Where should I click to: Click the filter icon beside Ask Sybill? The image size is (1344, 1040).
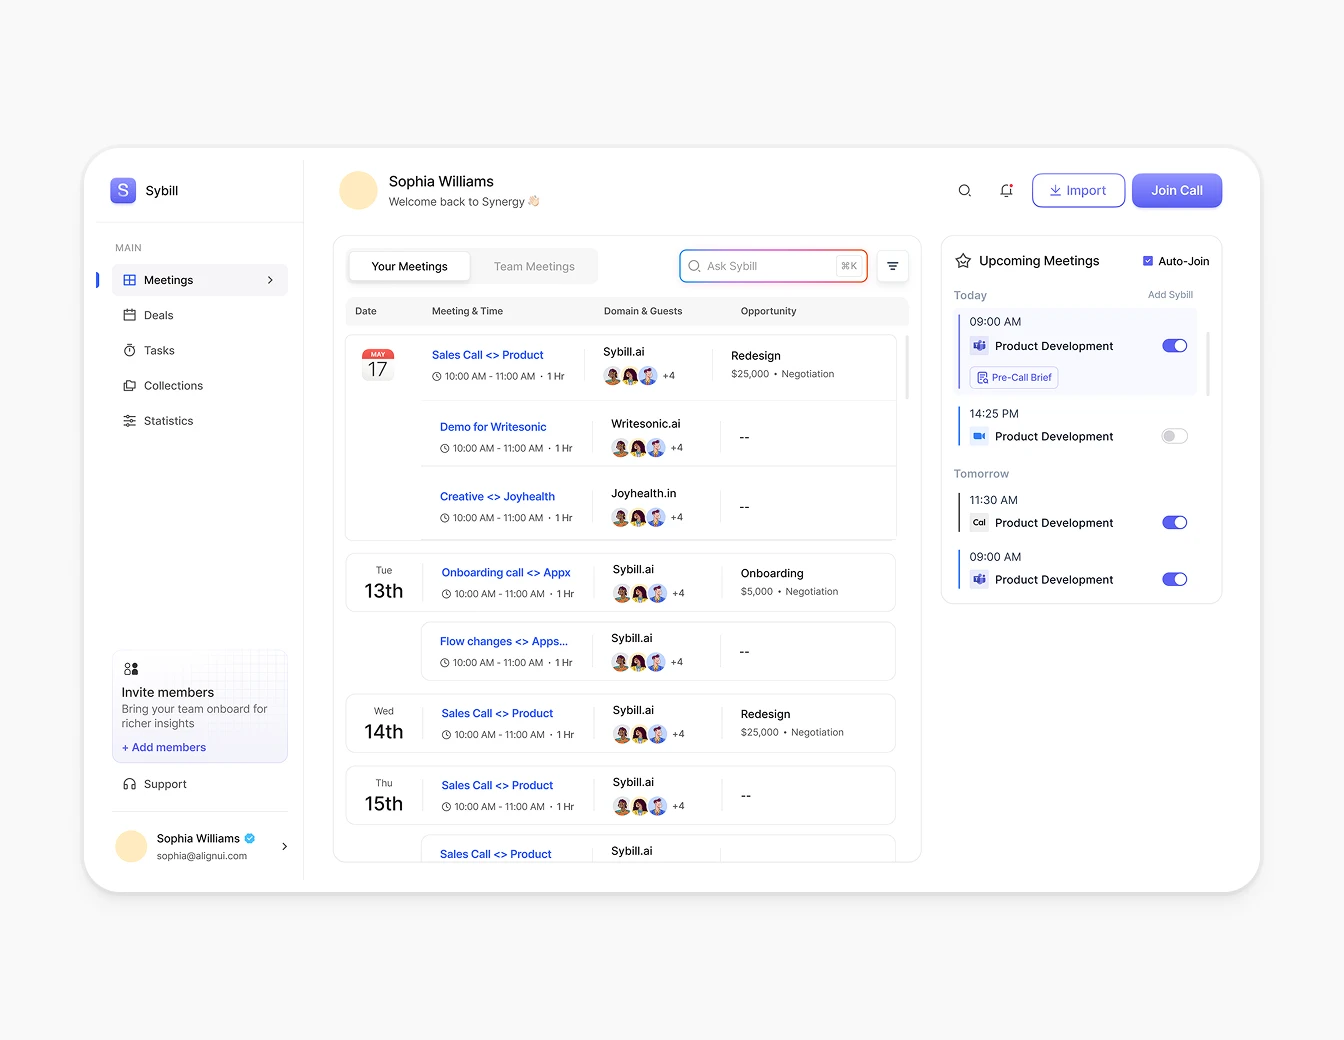892,266
